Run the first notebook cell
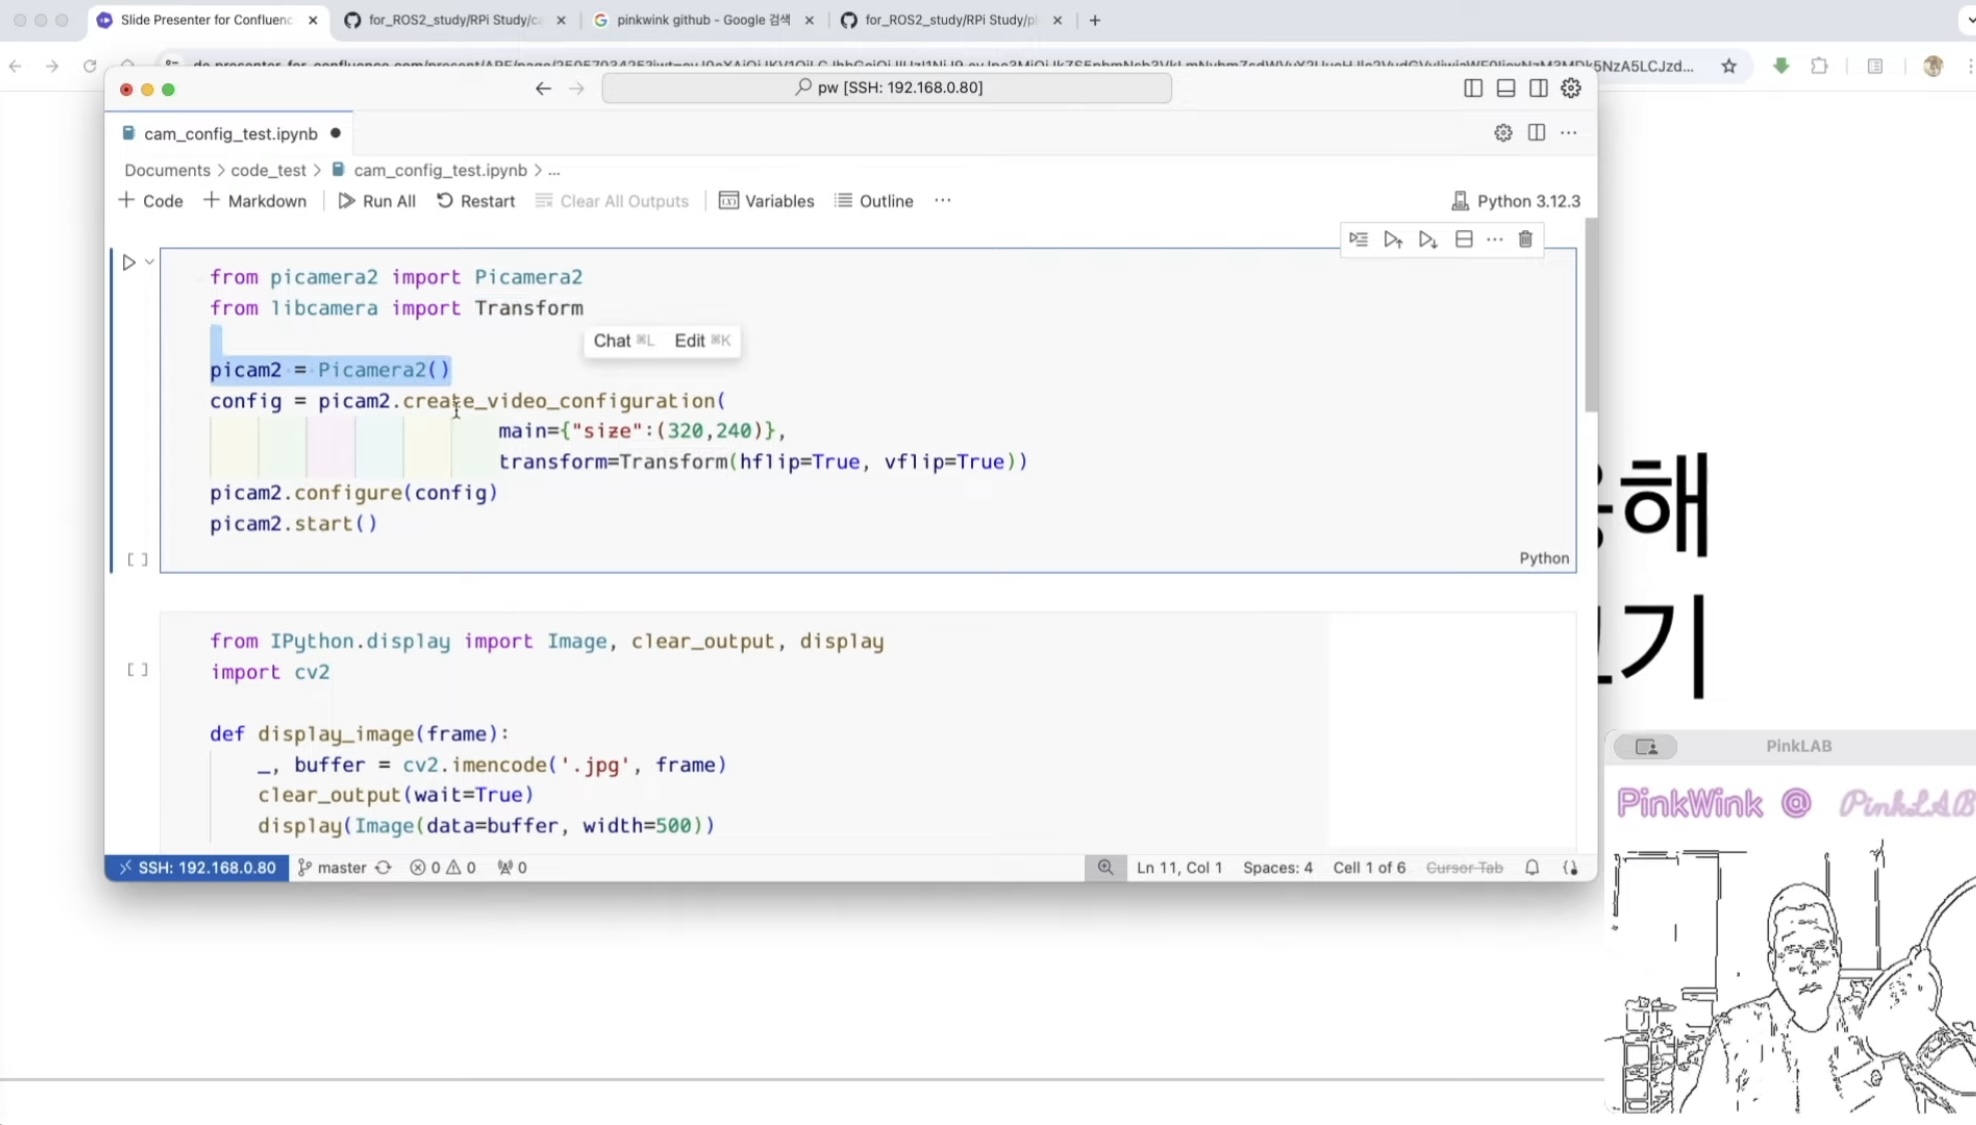Screen dimensions: 1976x1125 [x=129, y=262]
